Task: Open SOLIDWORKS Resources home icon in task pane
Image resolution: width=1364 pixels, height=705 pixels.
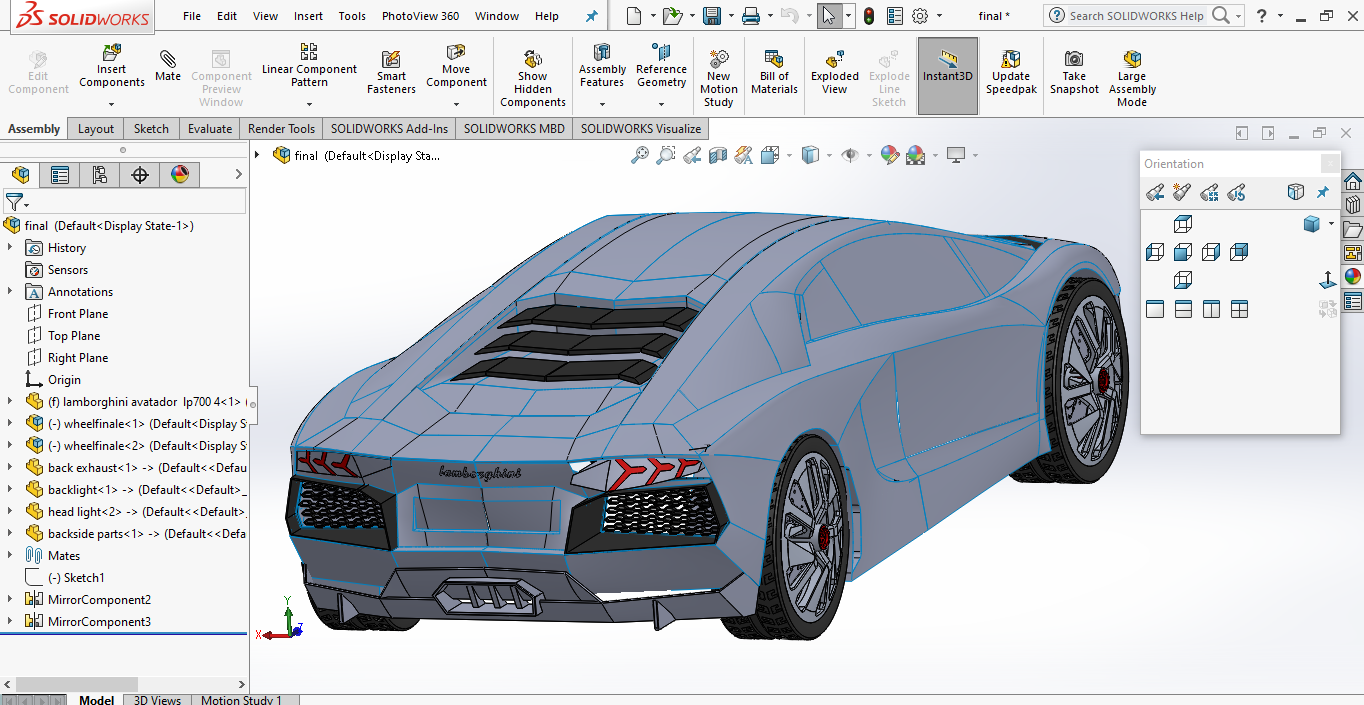Action: [x=1353, y=181]
